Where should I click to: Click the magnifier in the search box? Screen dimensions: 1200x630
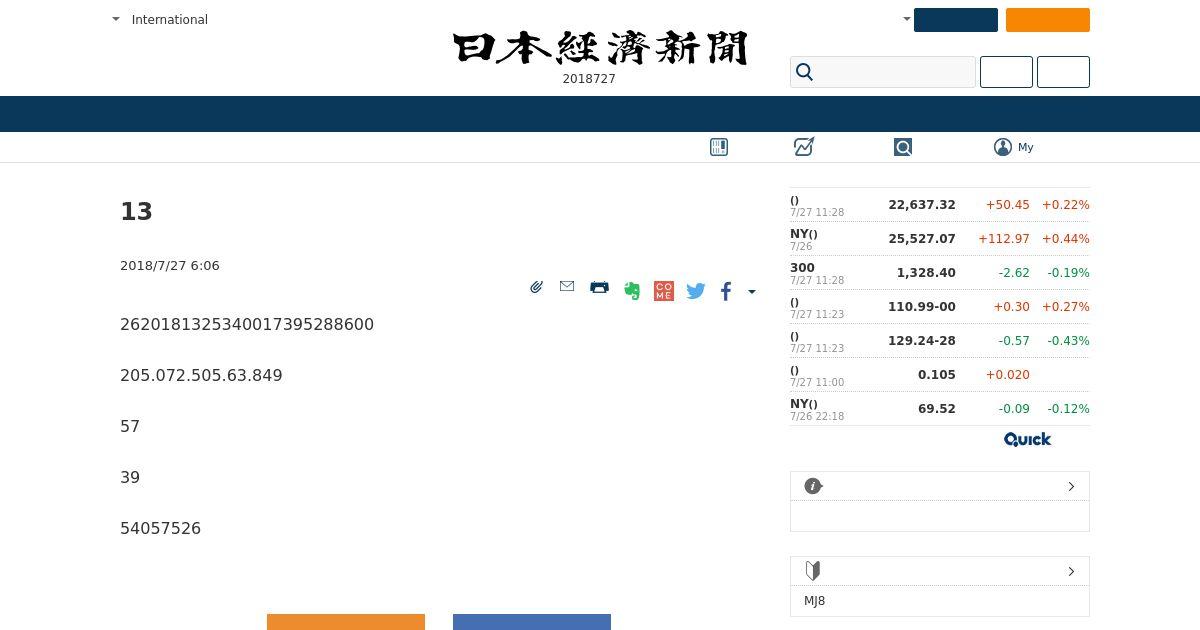(805, 72)
